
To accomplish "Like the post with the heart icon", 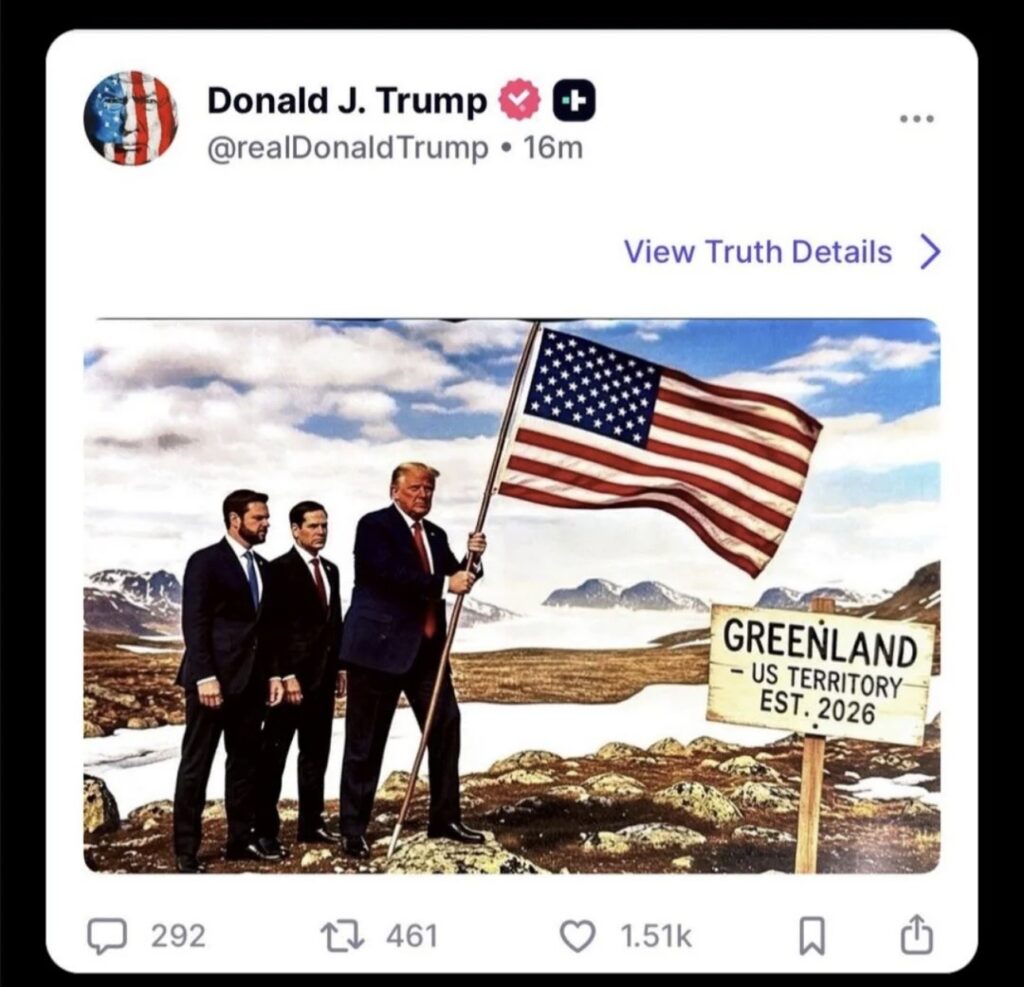I will [578, 935].
